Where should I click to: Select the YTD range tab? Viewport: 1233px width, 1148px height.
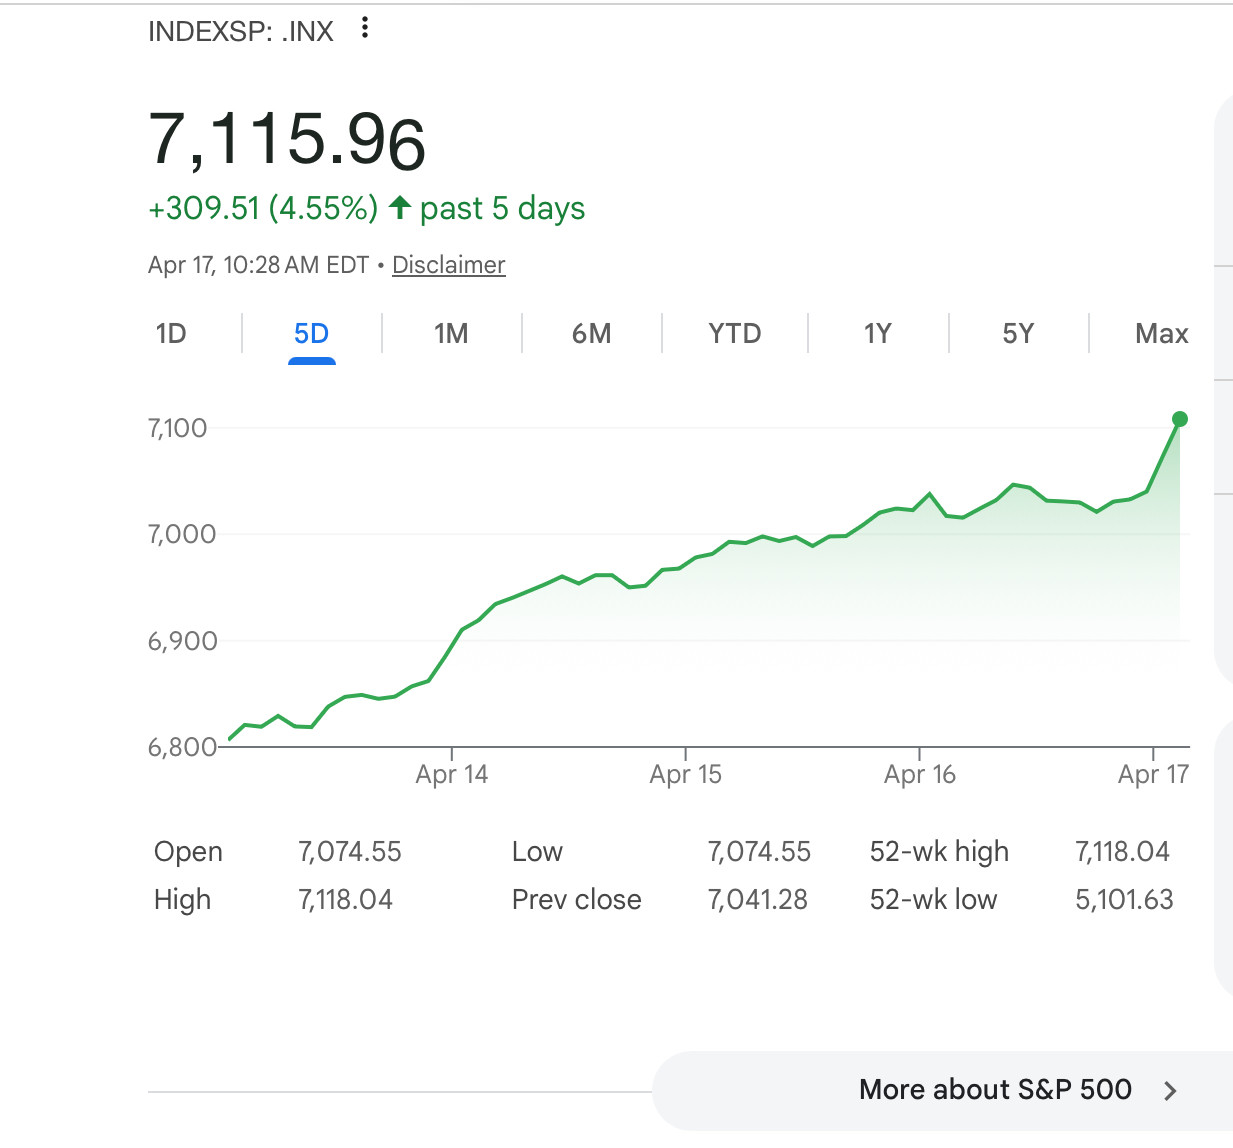[735, 333]
